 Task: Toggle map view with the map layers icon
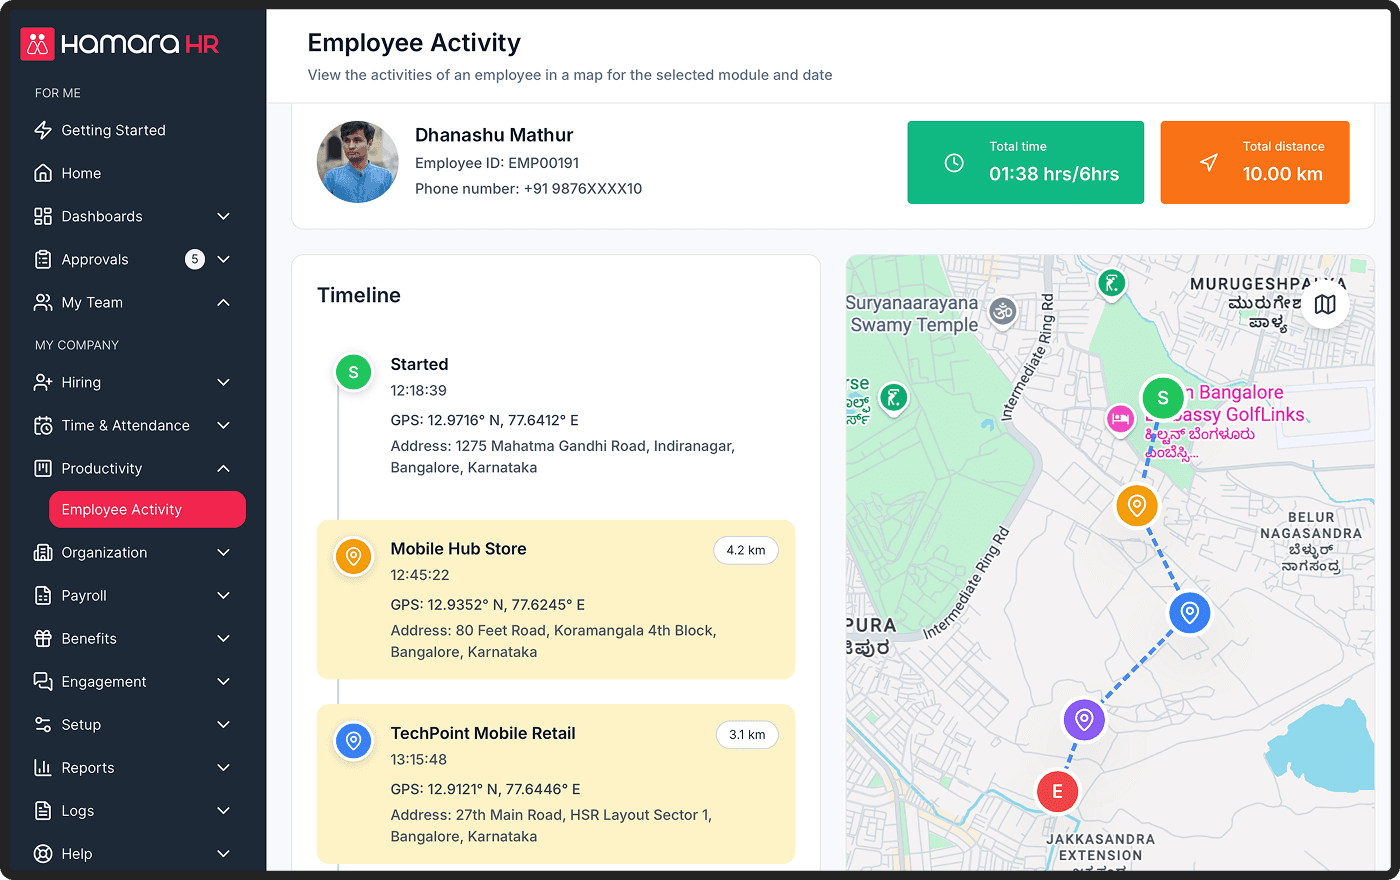tap(1325, 304)
